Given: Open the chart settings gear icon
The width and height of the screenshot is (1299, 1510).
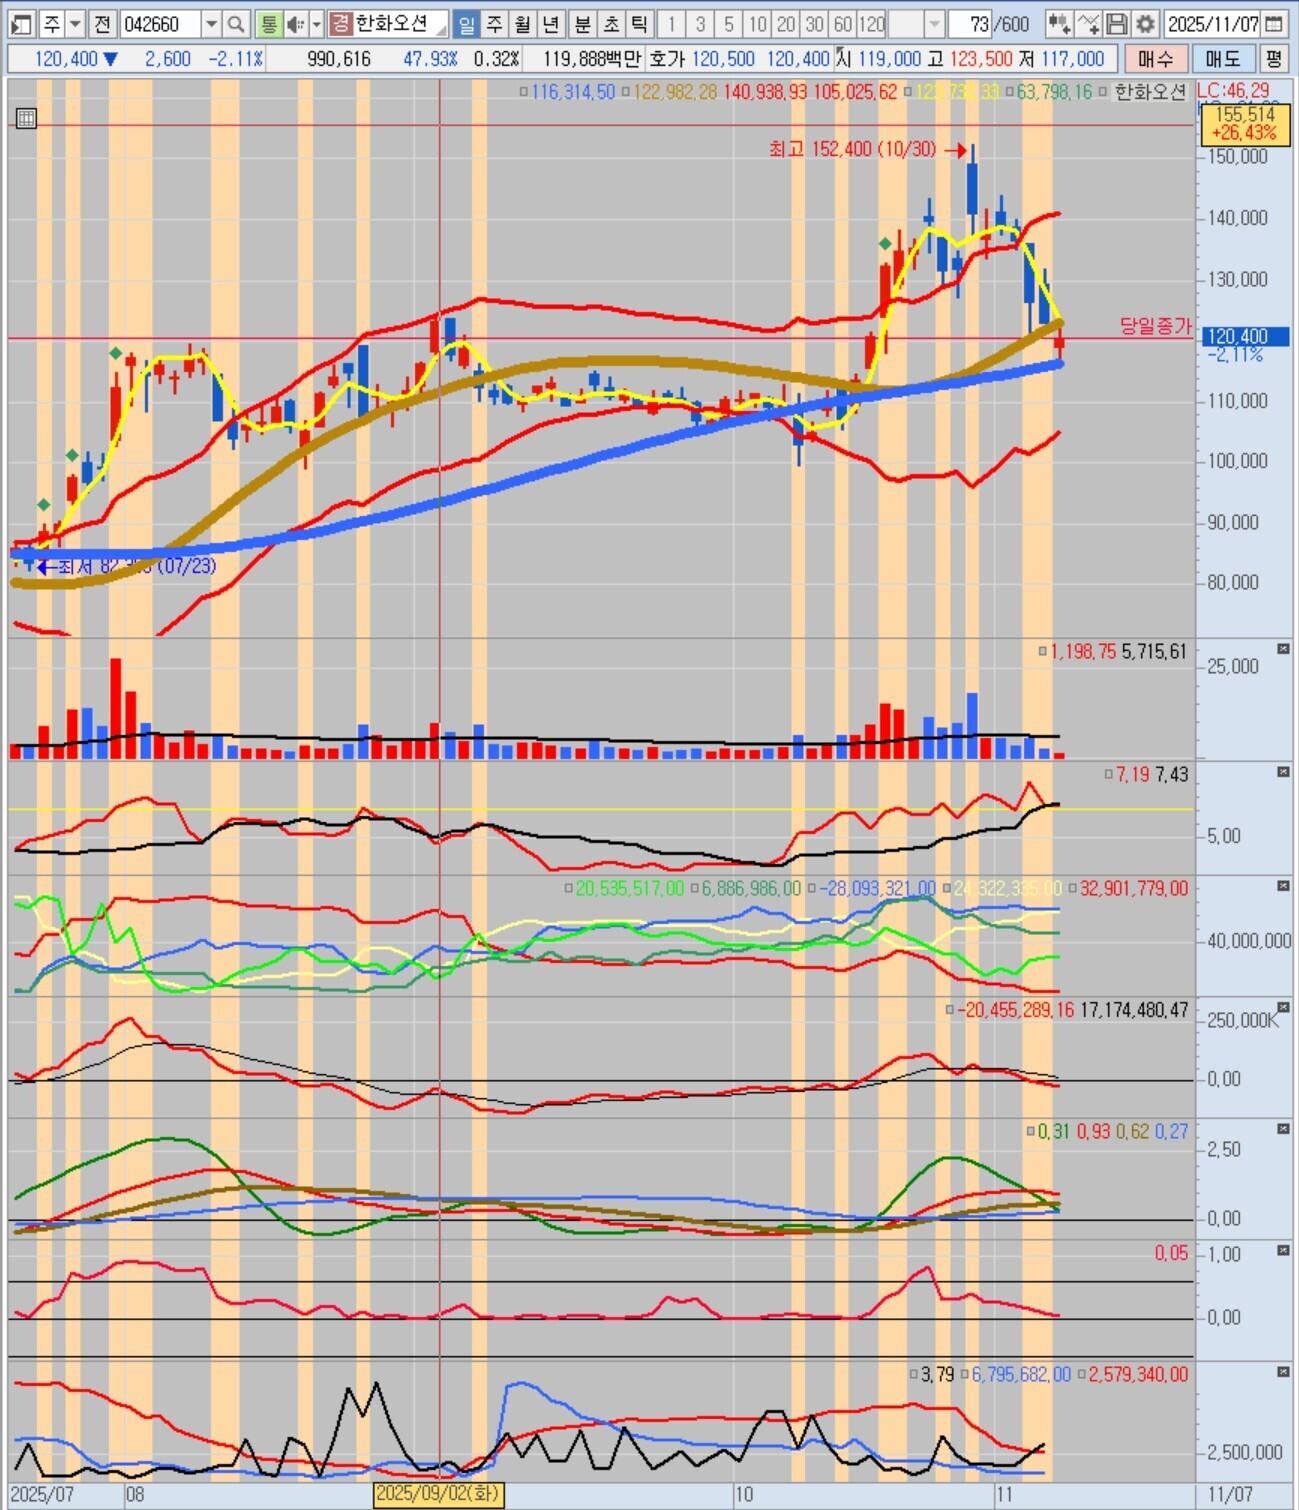Looking at the screenshot, I should [1146, 24].
